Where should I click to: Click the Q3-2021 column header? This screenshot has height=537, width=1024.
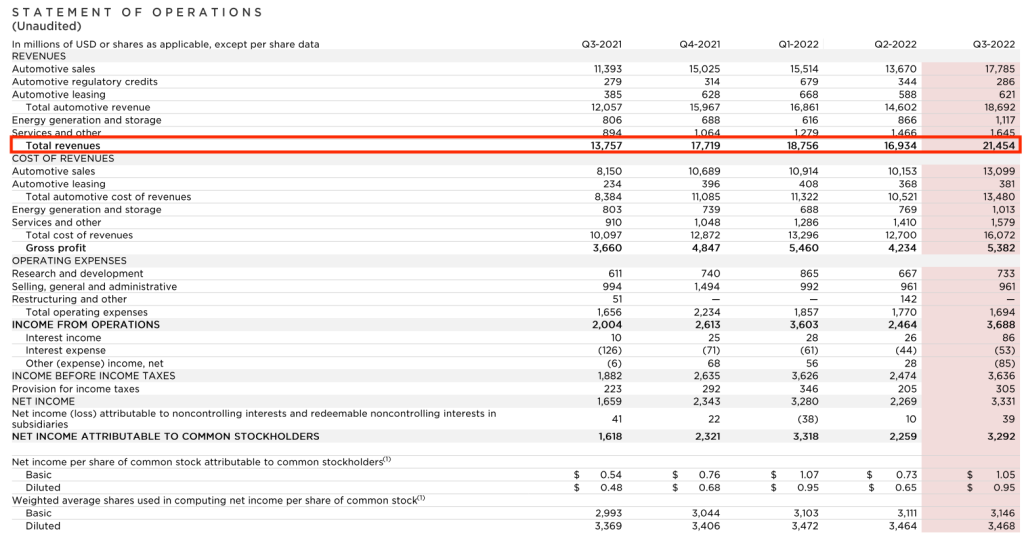601,44
